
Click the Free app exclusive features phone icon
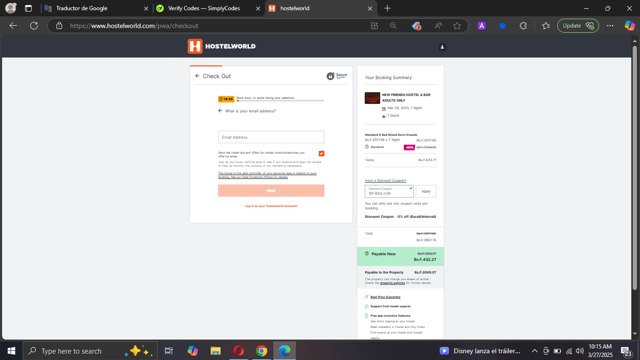367,316
